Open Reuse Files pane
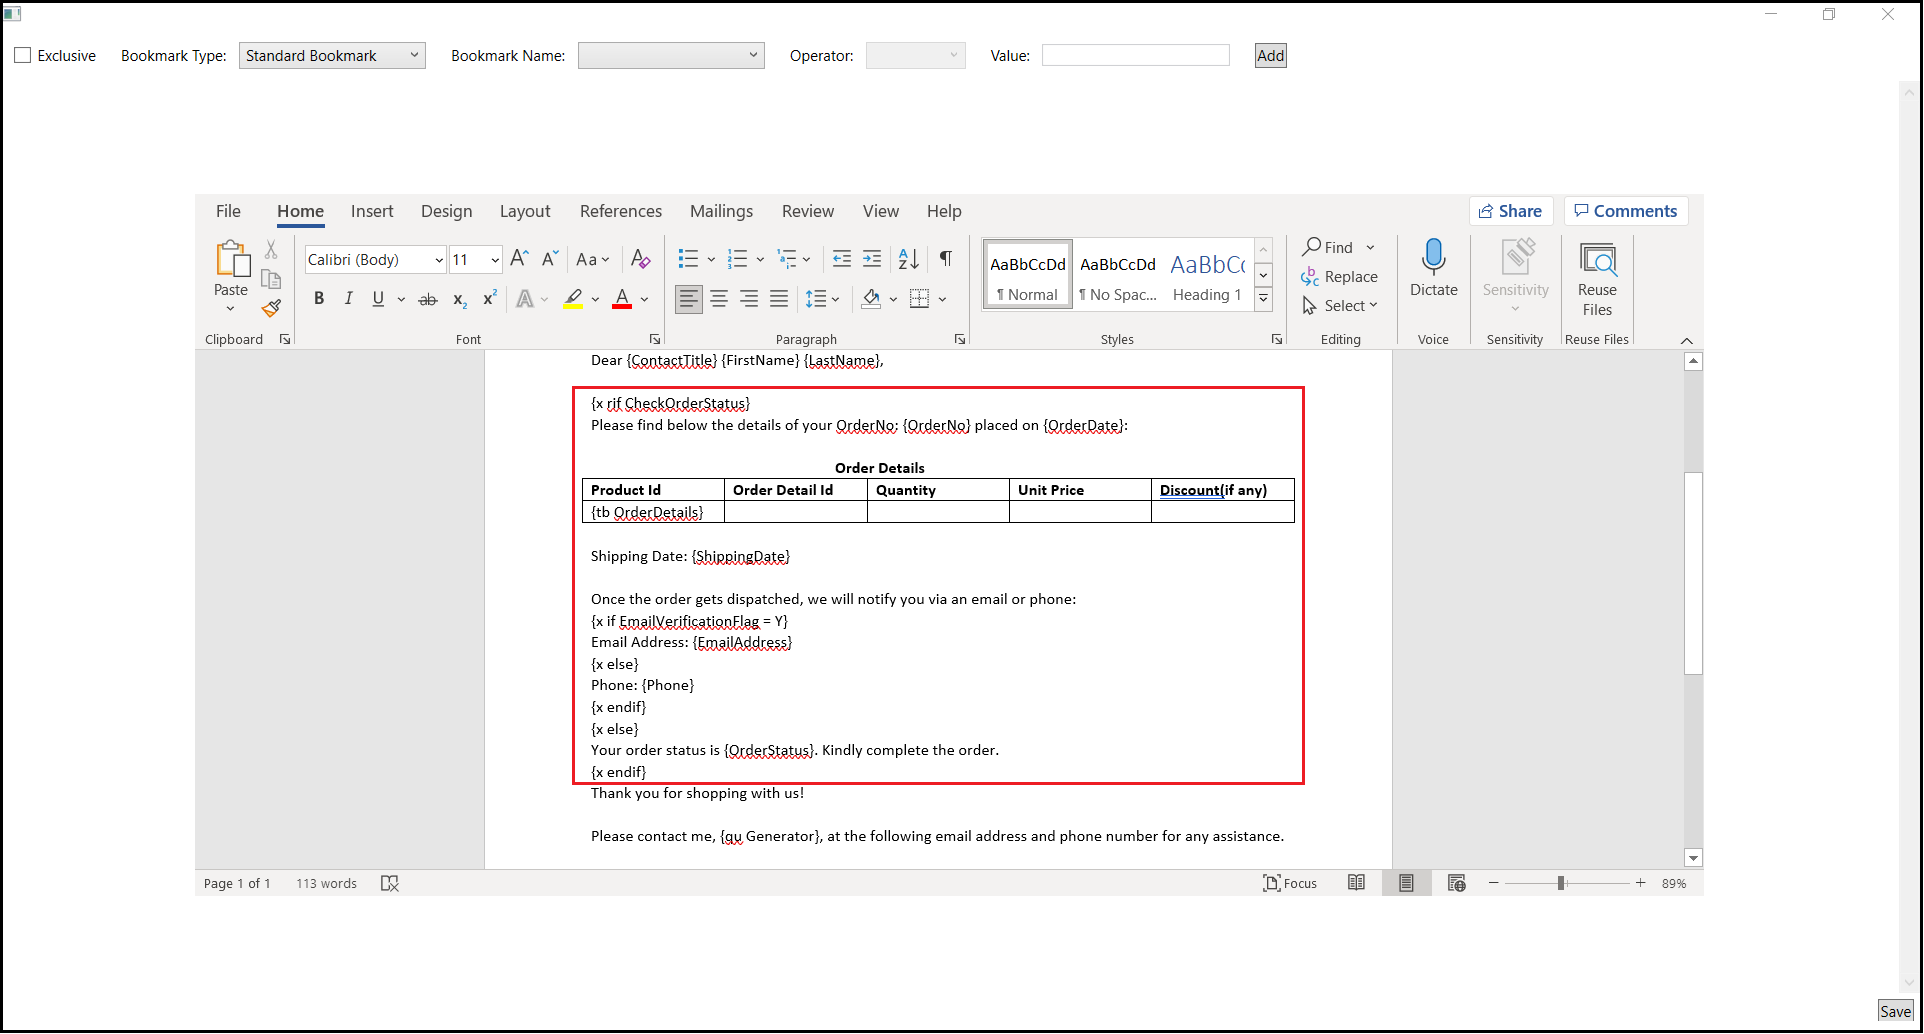 [x=1597, y=278]
